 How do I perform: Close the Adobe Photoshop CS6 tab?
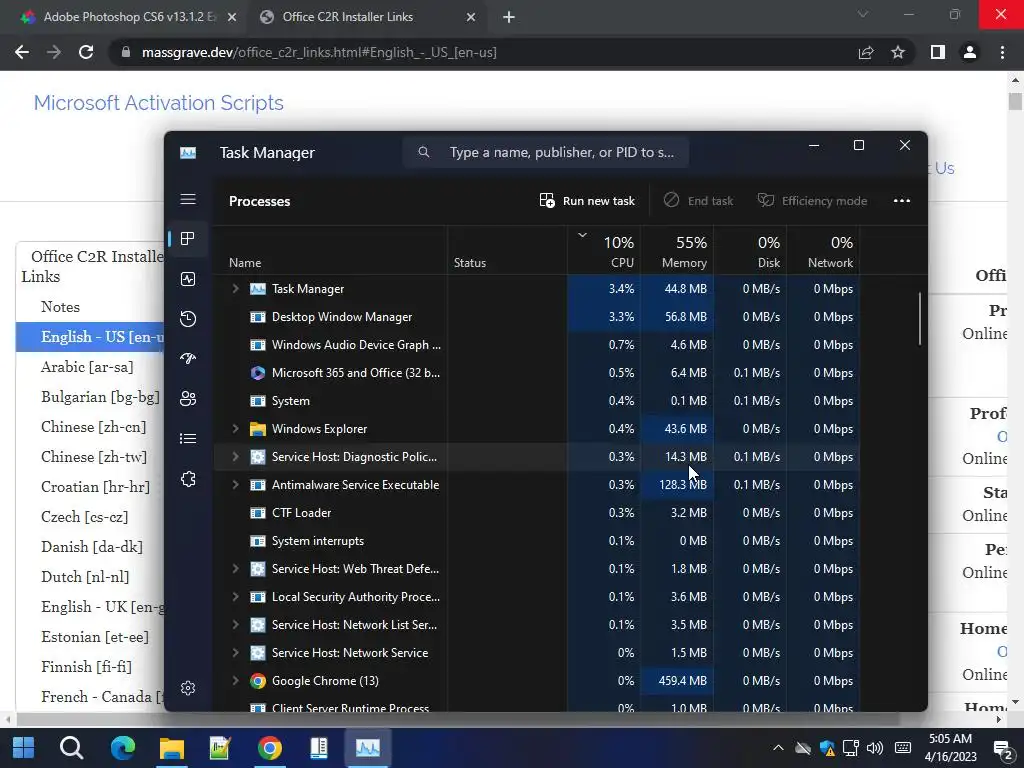[x=231, y=17]
